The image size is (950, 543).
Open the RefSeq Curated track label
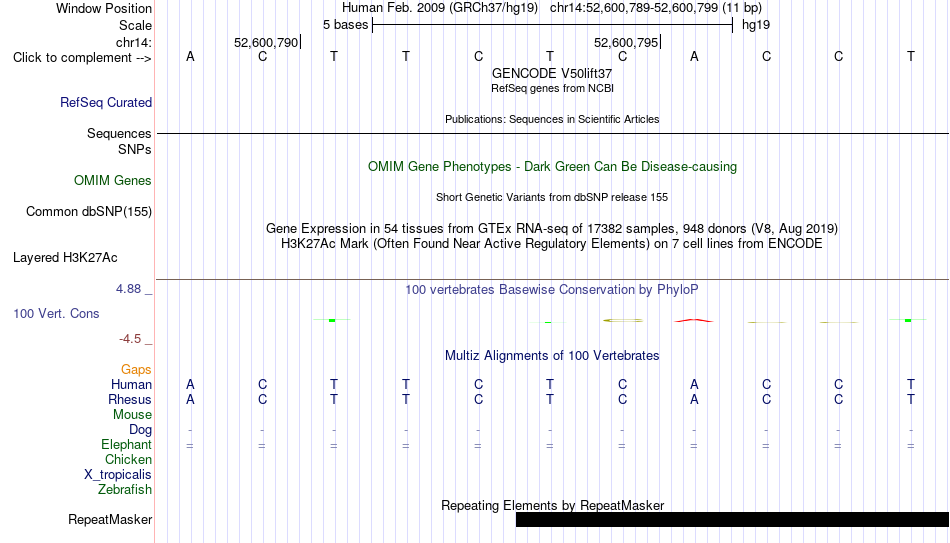click(x=105, y=102)
